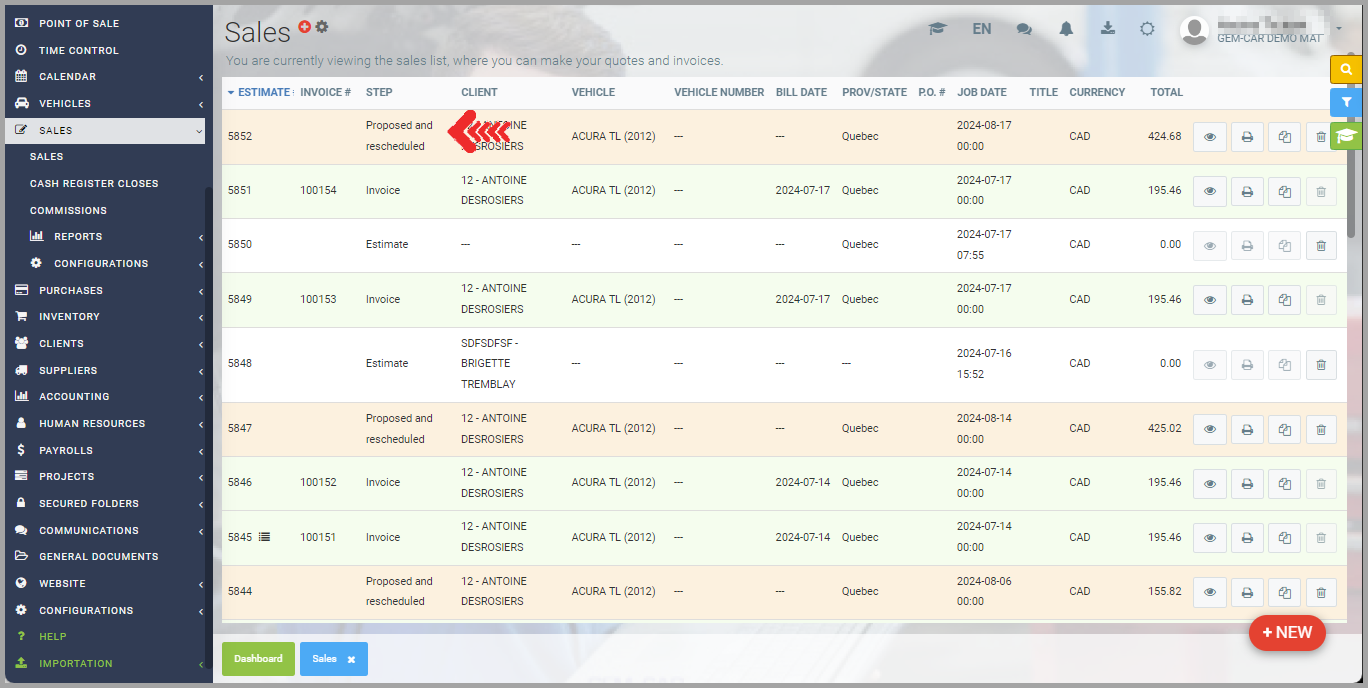Click the download icon in top header
The image size is (1368, 688).
pyautogui.click(x=1107, y=29)
